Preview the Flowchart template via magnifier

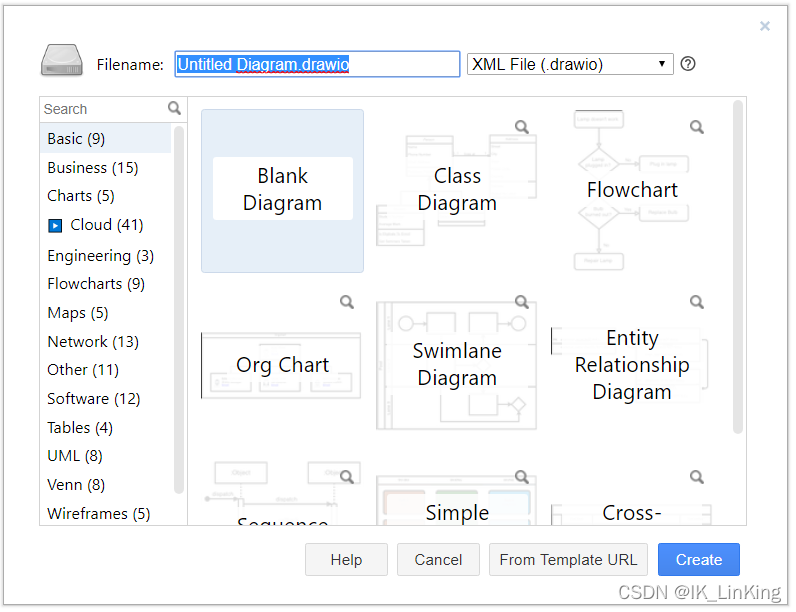pos(696,127)
